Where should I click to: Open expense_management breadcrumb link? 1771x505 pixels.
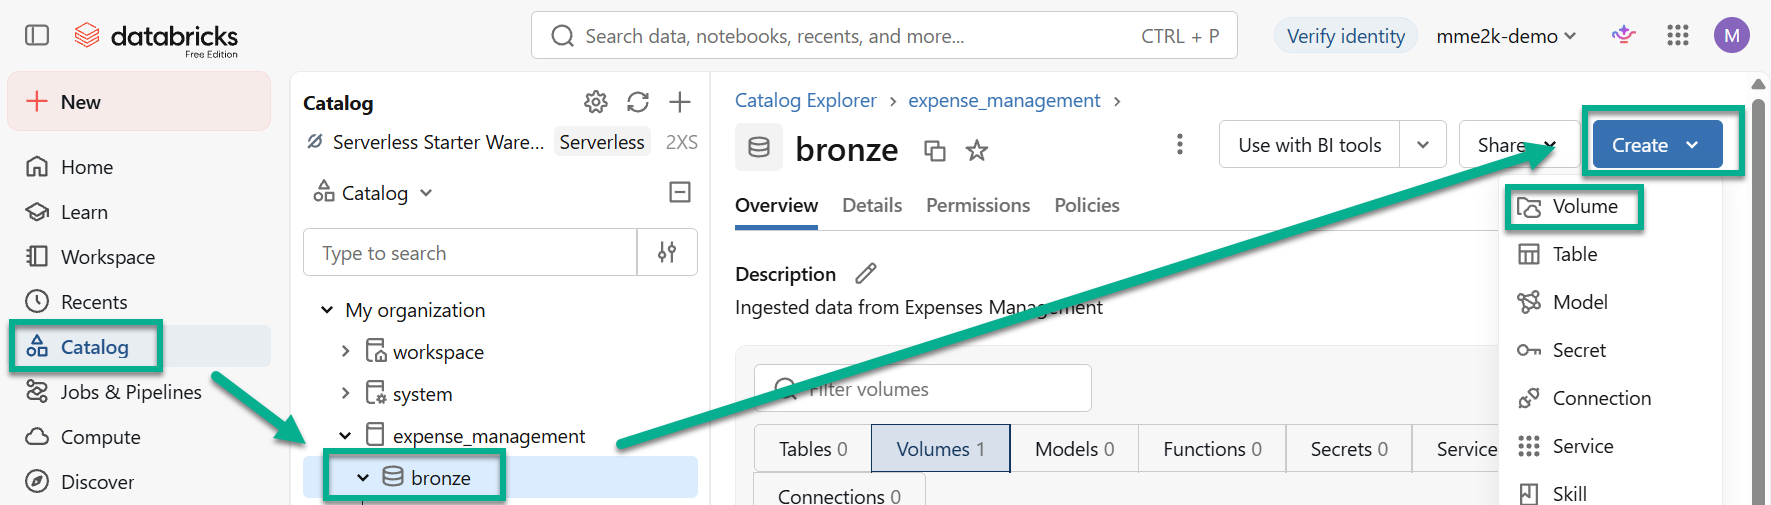click(1004, 100)
